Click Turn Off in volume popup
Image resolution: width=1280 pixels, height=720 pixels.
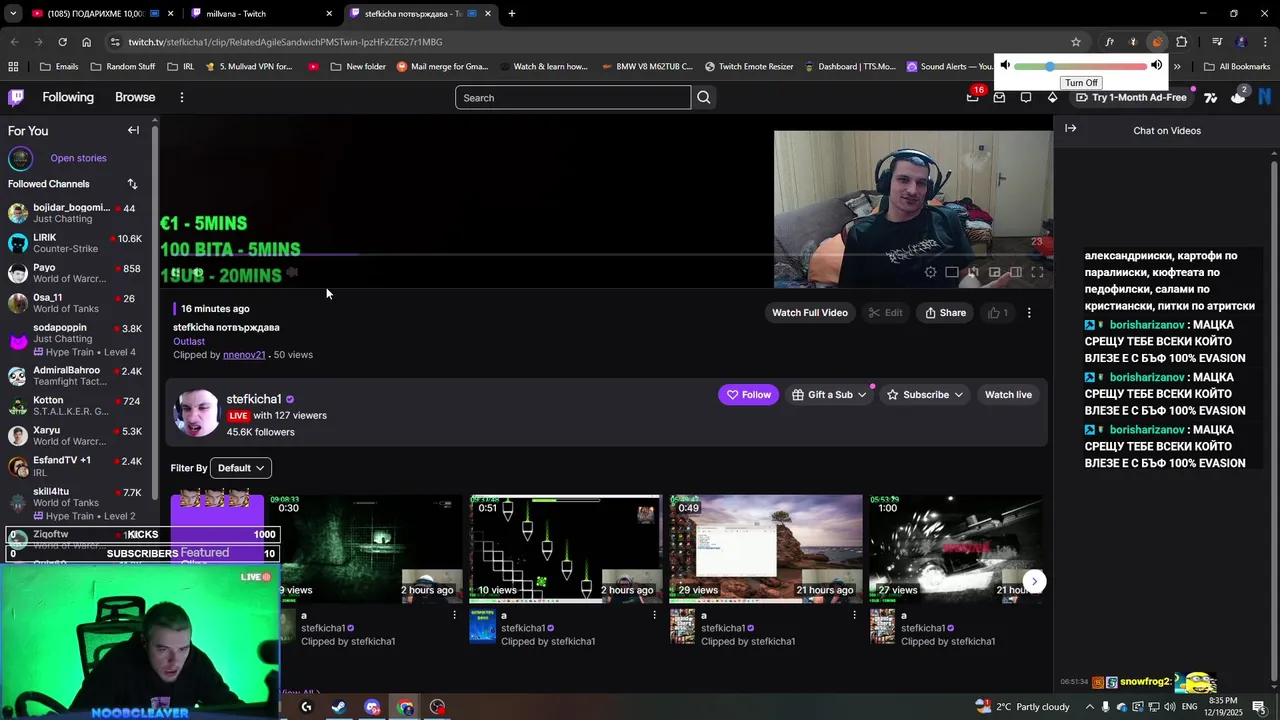pyautogui.click(x=1081, y=83)
